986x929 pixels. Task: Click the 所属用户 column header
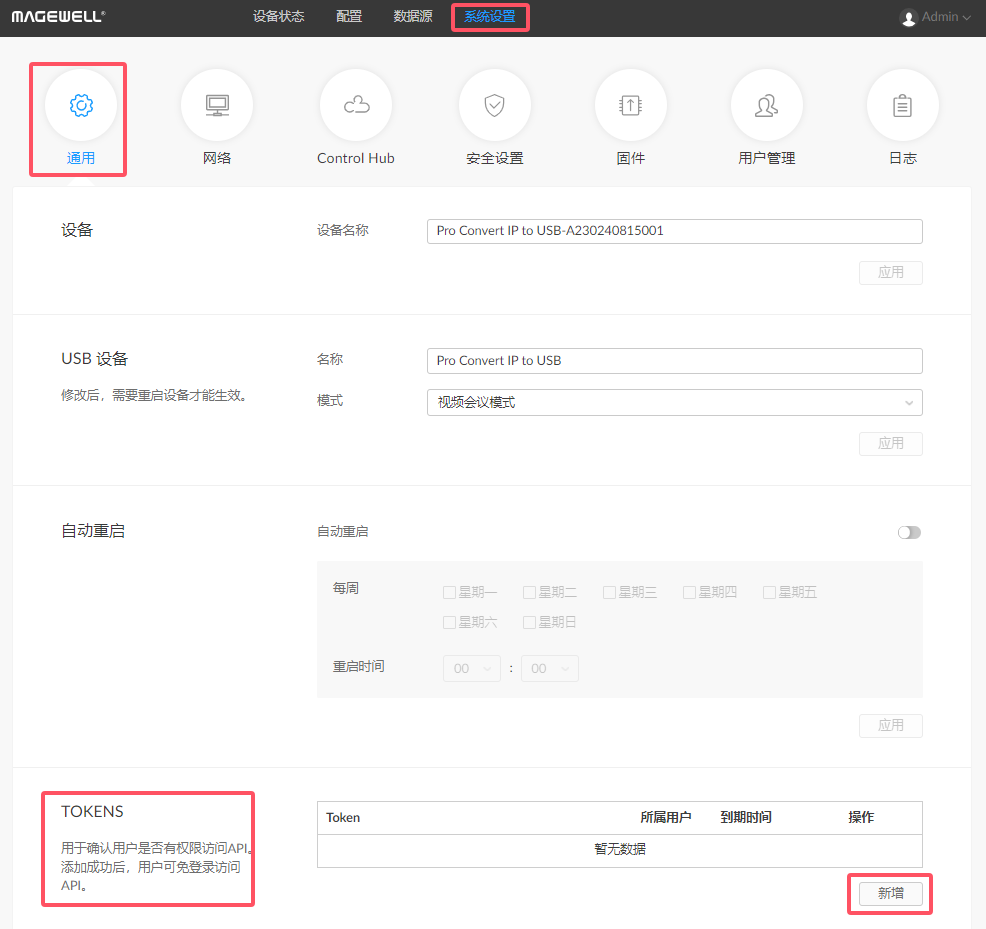[665, 817]
